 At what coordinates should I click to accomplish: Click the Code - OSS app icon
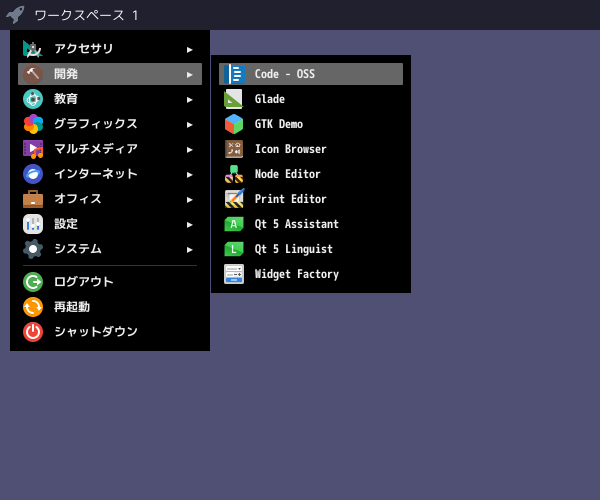234,74
